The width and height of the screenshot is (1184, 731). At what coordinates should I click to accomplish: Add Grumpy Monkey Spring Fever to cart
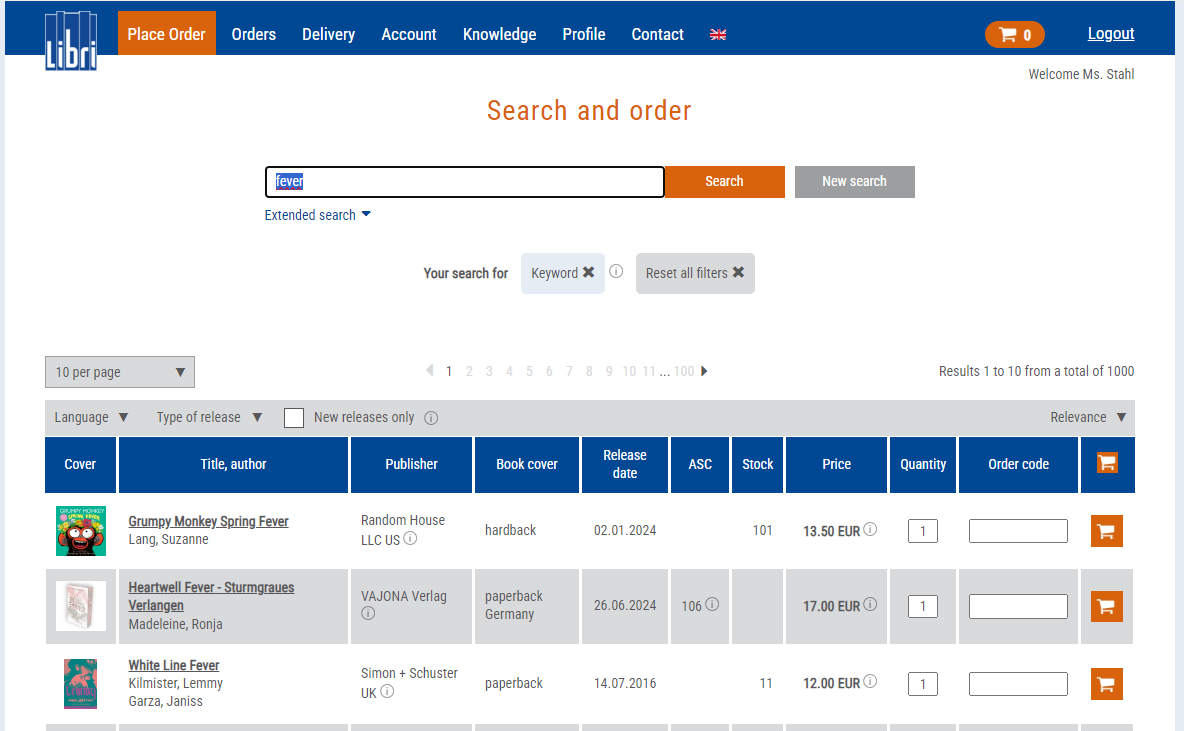tap(1106, 531)
